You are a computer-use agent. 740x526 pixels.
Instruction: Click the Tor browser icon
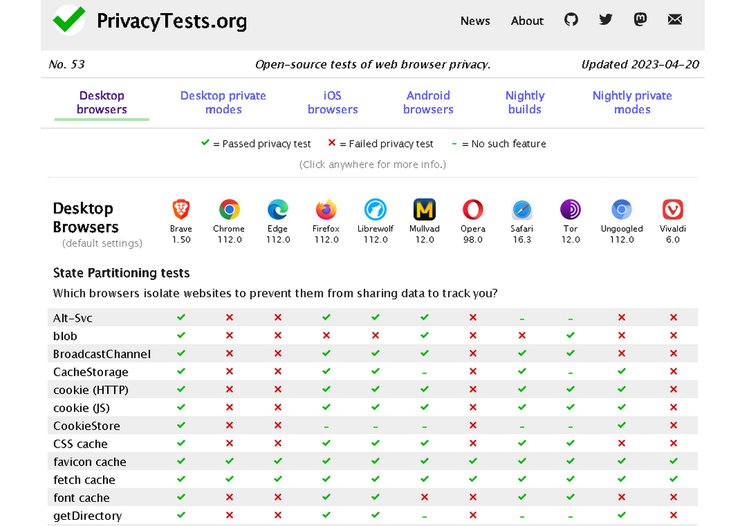coord(570,210)
